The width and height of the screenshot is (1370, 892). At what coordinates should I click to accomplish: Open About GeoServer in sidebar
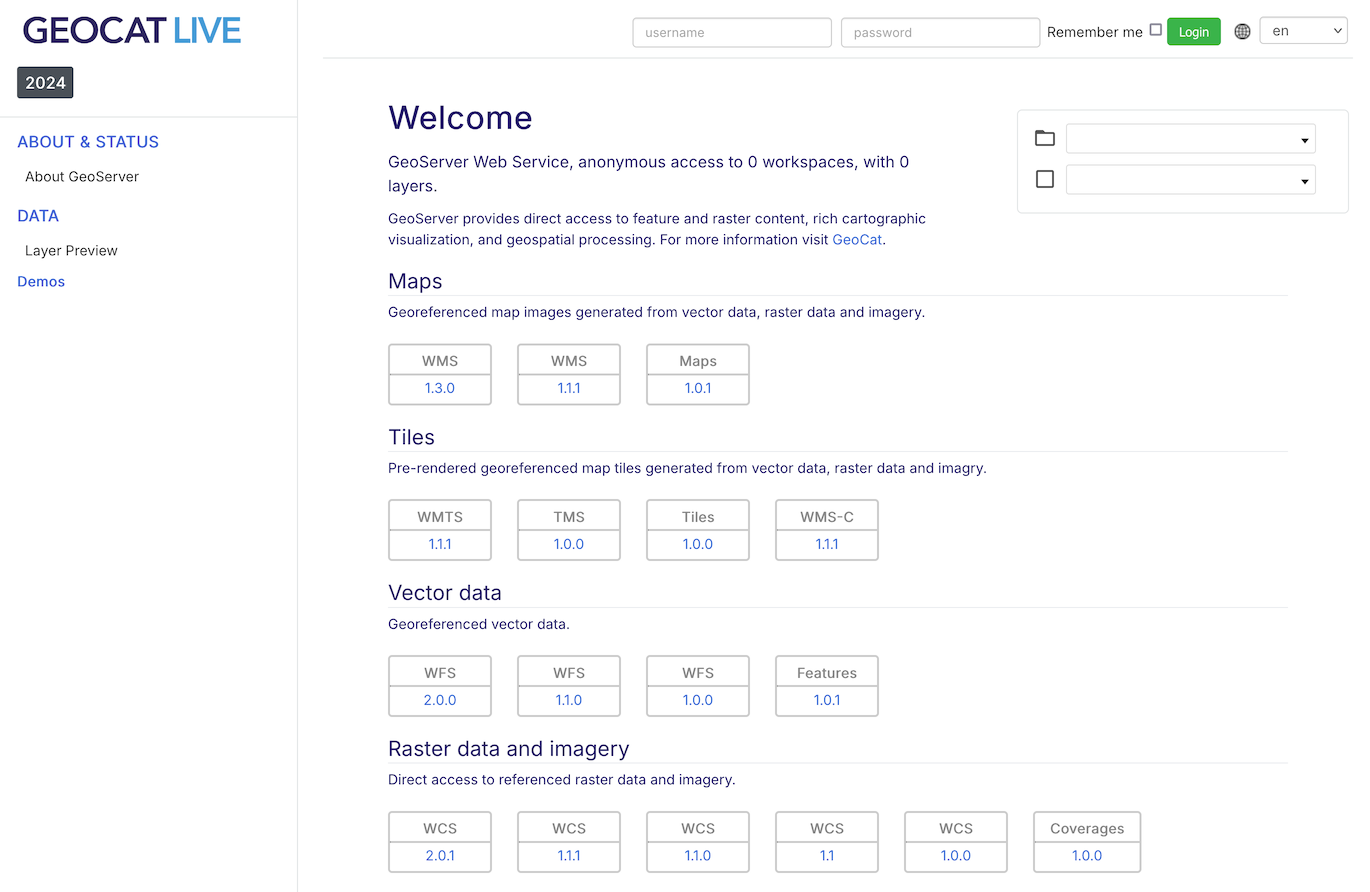82,177
